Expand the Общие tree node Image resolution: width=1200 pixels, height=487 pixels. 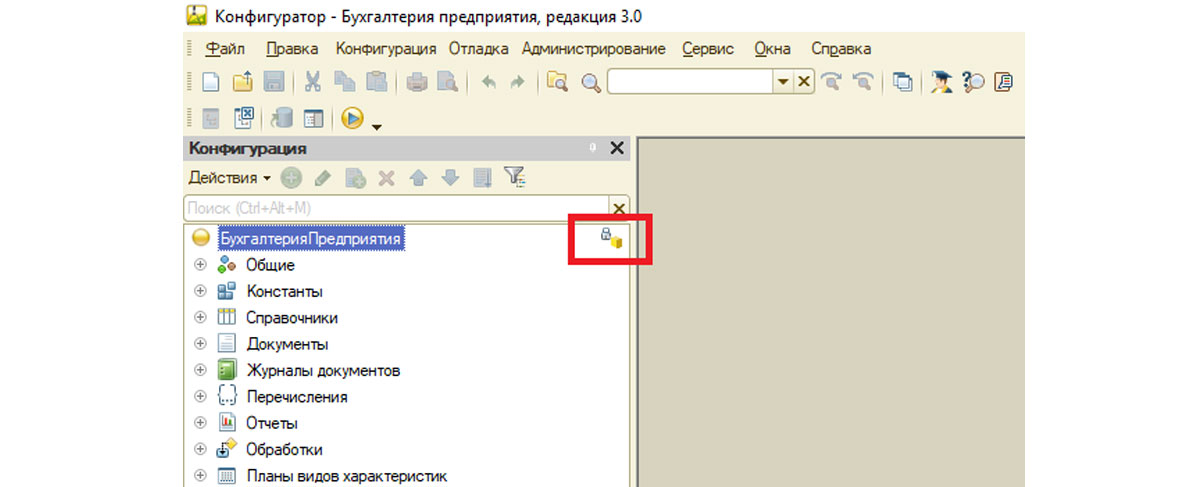(200, 265)
